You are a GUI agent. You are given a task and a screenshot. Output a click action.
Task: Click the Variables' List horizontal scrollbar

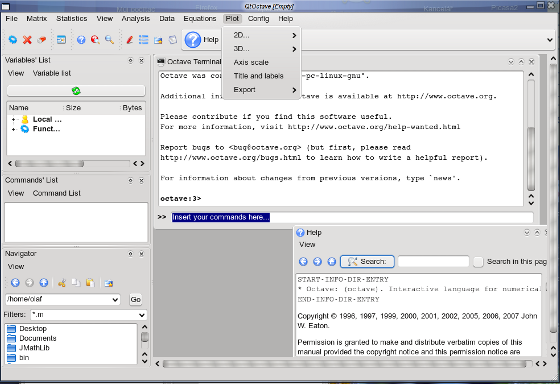[x=50, y=164]
